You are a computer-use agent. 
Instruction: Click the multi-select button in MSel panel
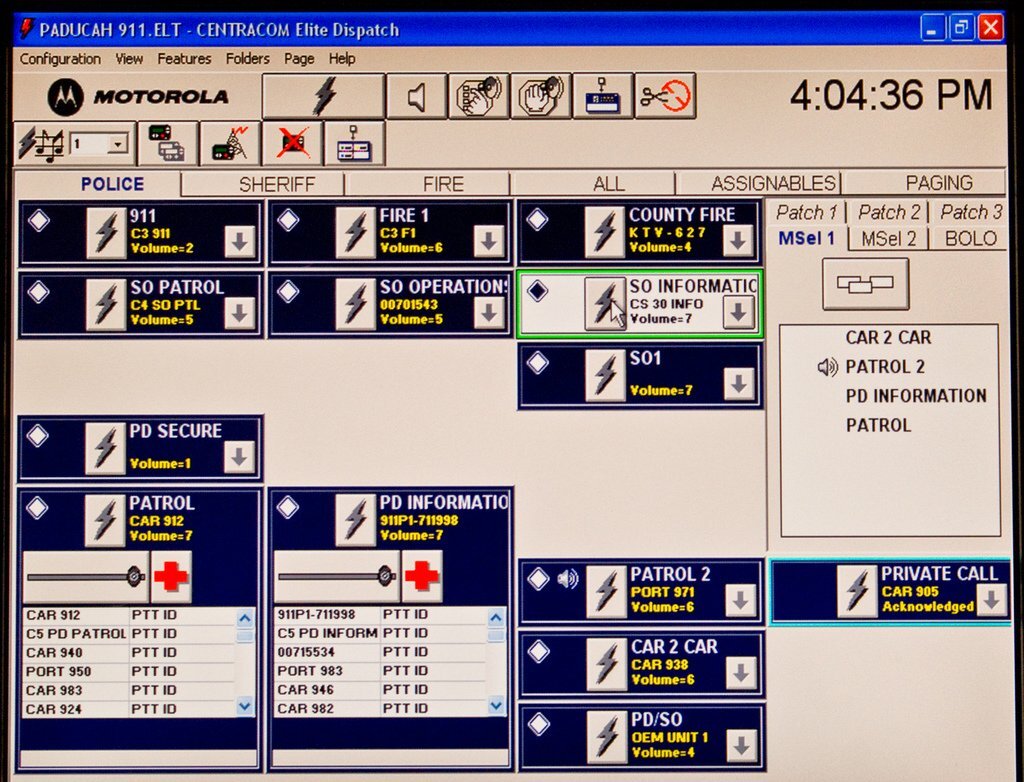tap(865, 284)
